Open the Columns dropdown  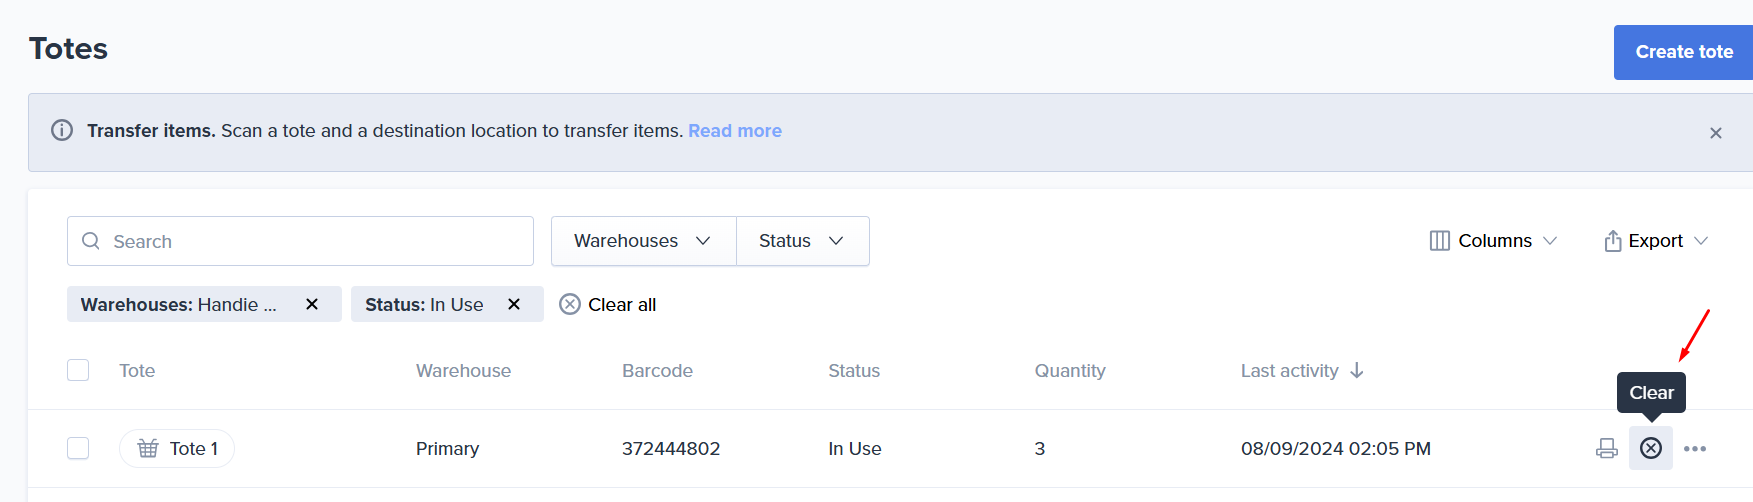click(x=1494, y=241)
